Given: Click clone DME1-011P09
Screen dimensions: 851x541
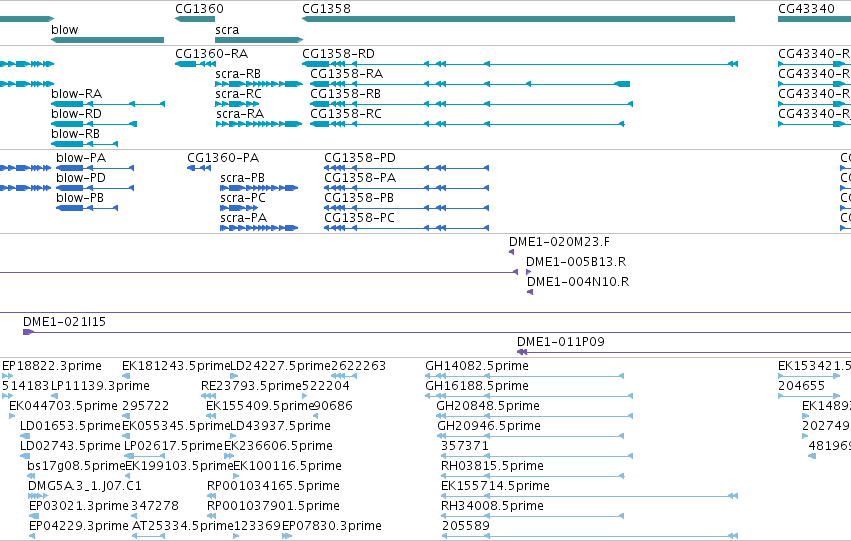Looking at the screenshot, I should 684,352.
